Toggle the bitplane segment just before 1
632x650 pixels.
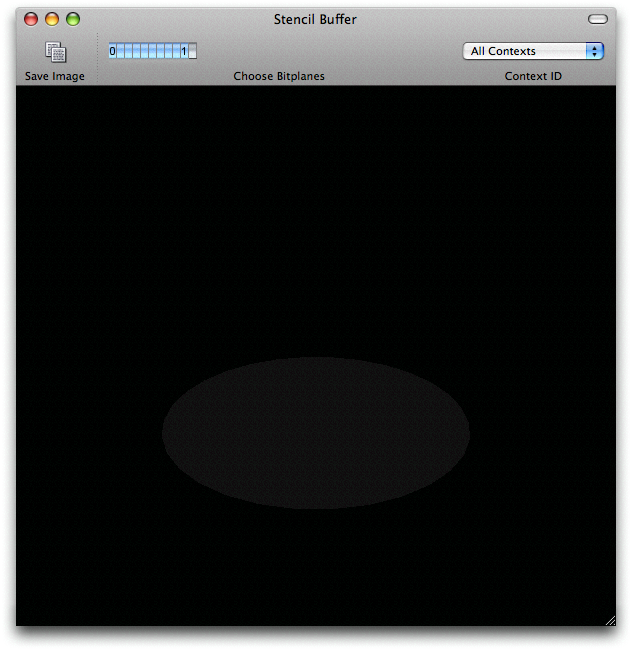click(175, 51)
